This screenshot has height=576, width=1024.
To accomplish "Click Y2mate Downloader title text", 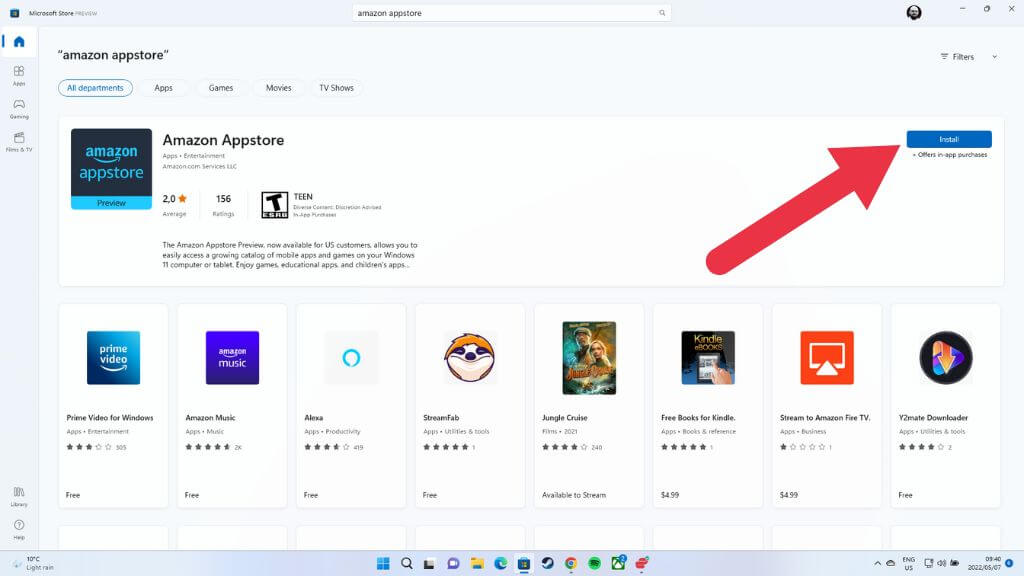I will point(933,418).
